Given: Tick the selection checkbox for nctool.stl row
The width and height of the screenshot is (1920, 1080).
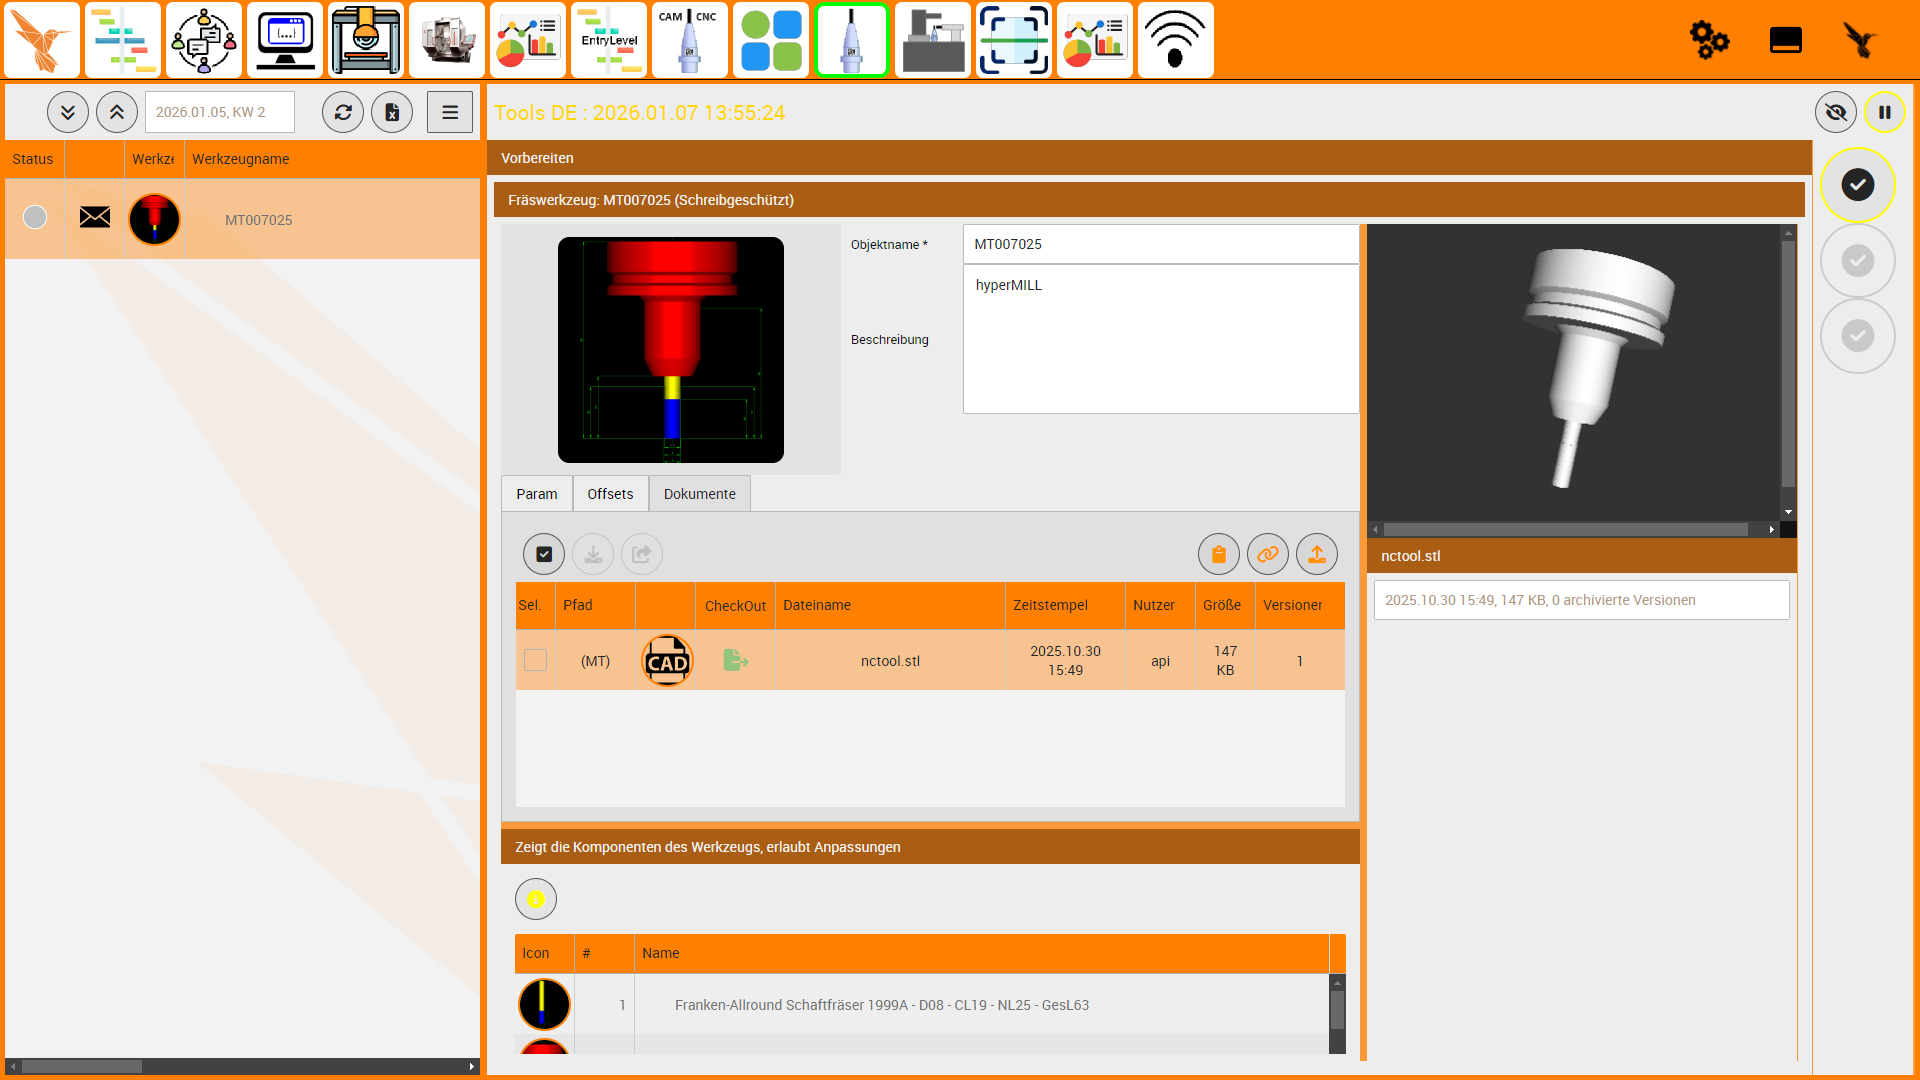Looking at the screenshot, I should click(535, 660).
